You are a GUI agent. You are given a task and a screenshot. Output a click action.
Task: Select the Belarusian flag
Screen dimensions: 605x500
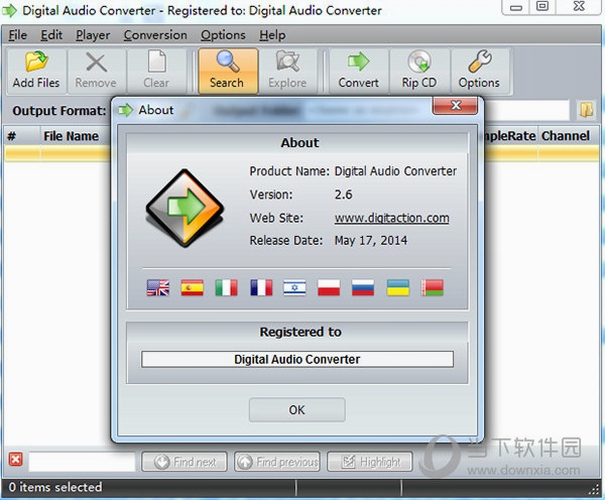tap(432, 288)
